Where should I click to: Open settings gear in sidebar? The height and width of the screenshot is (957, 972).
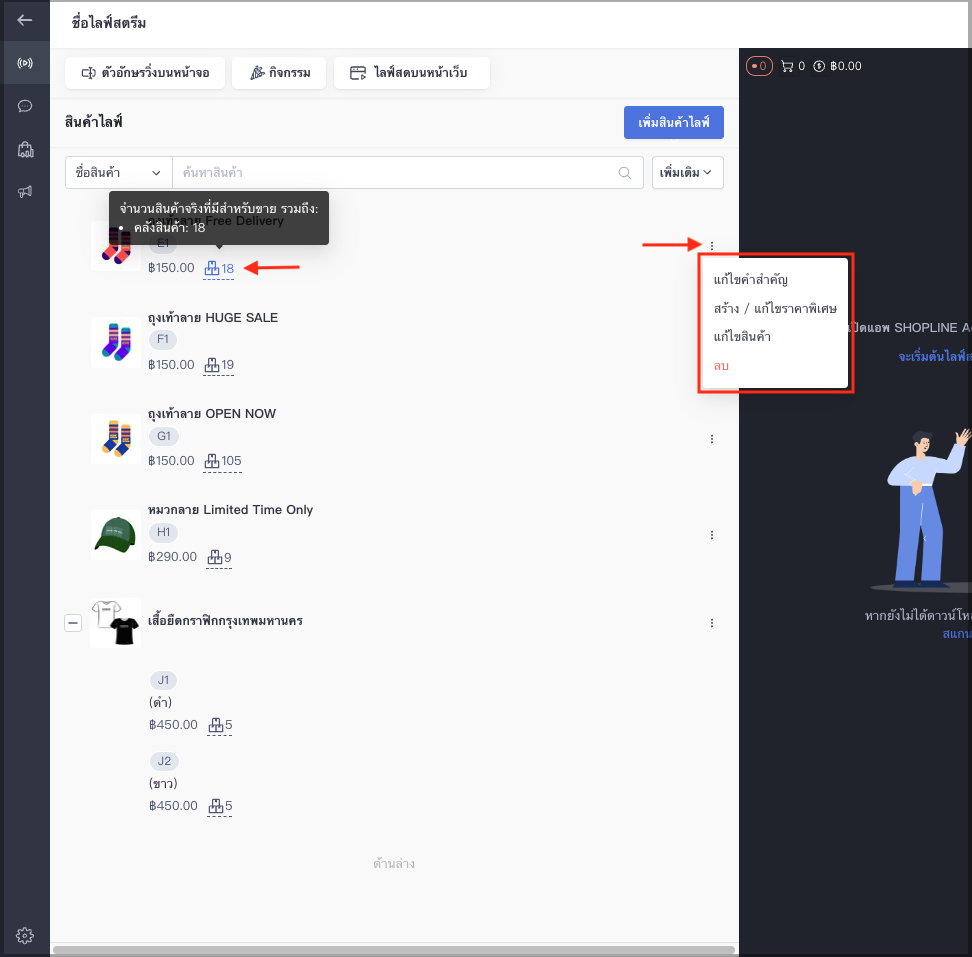point(25,935)
